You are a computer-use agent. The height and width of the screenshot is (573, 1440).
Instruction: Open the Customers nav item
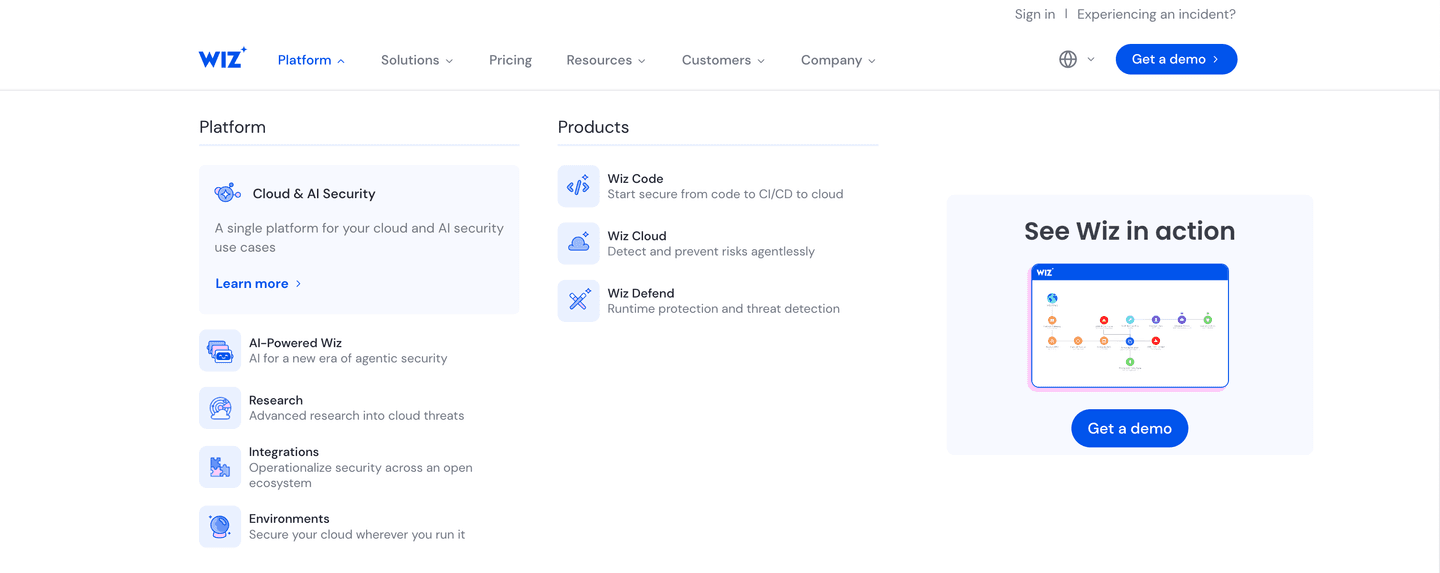coord(716,60)
